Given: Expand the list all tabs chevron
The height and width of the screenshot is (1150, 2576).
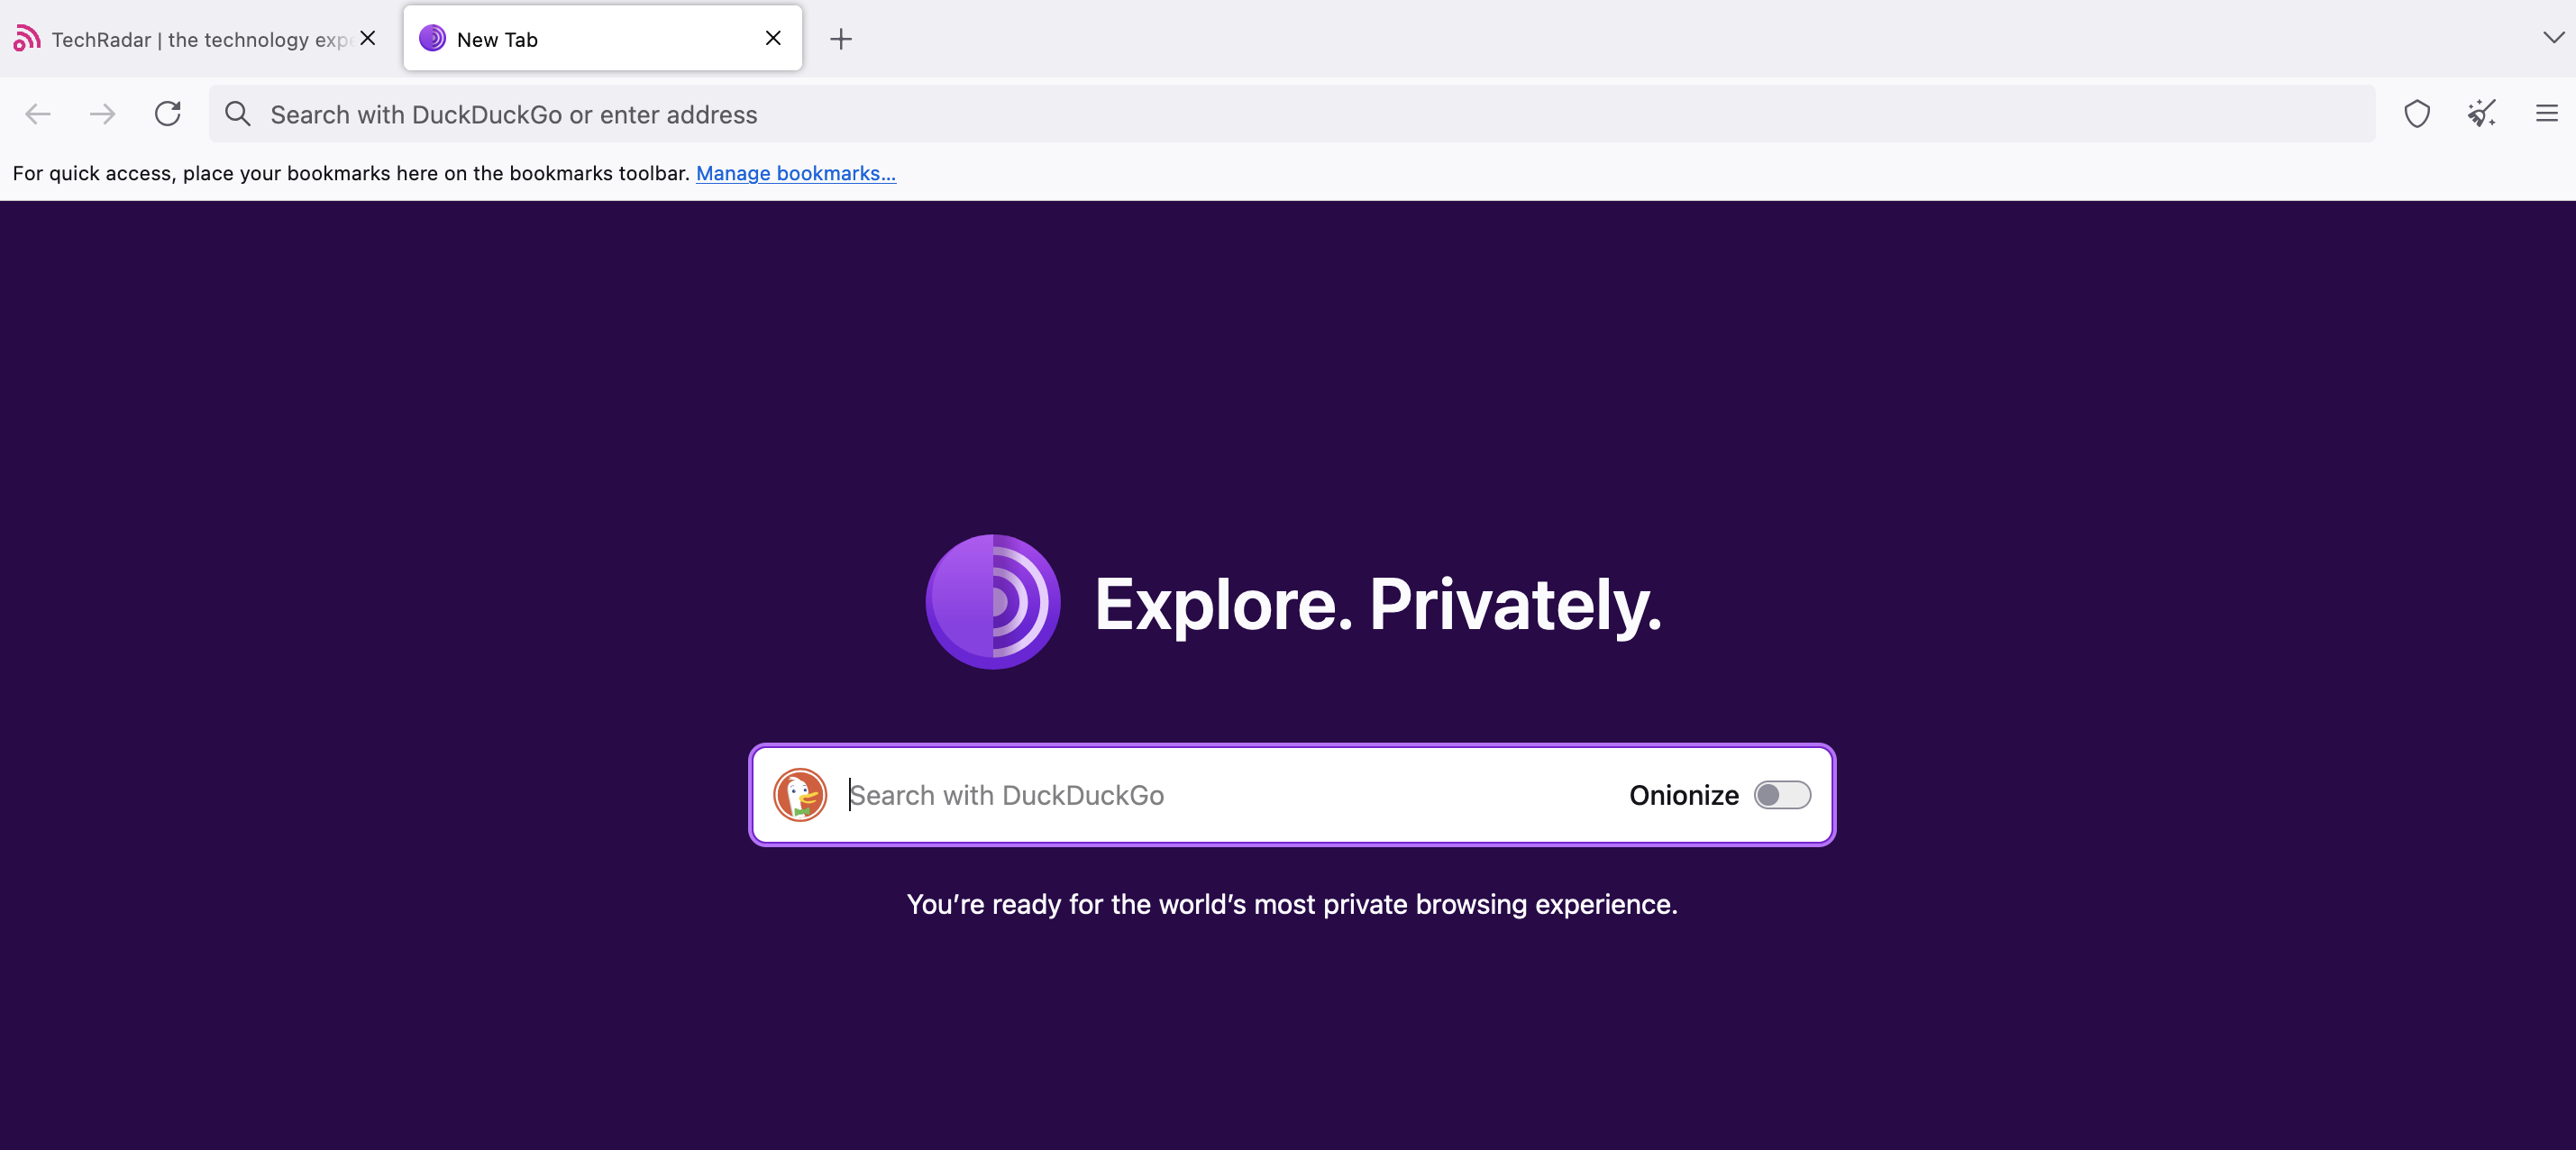Looking at the screenshot, I should click(2553, 38).
